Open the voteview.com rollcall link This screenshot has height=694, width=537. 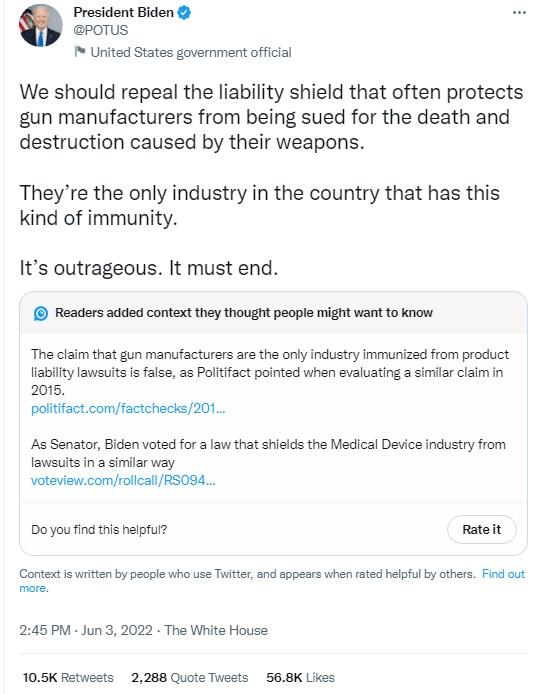123,480
